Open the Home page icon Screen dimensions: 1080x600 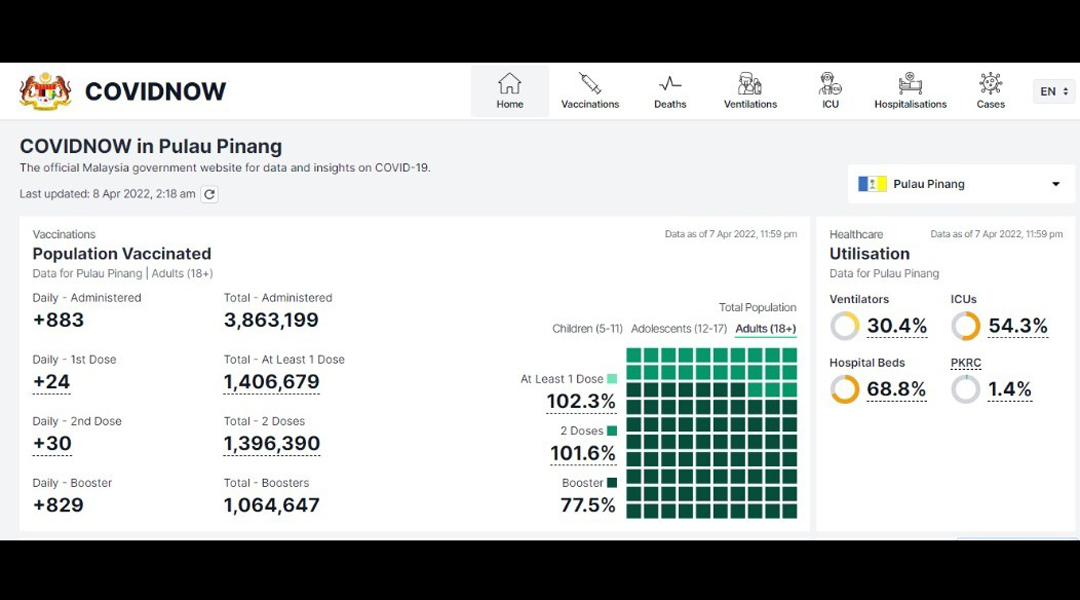point(510,83)
